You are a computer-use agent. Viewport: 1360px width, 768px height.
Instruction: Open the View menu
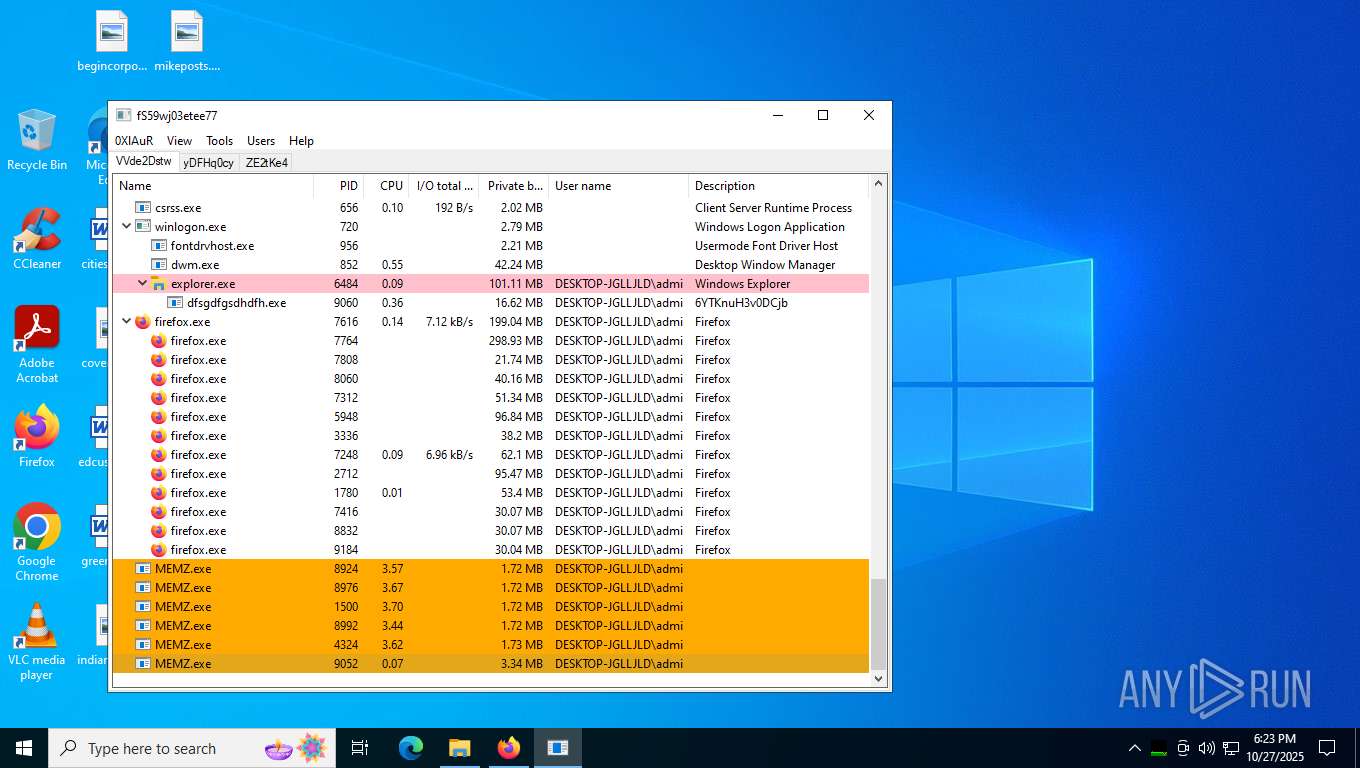coord(180,141)
